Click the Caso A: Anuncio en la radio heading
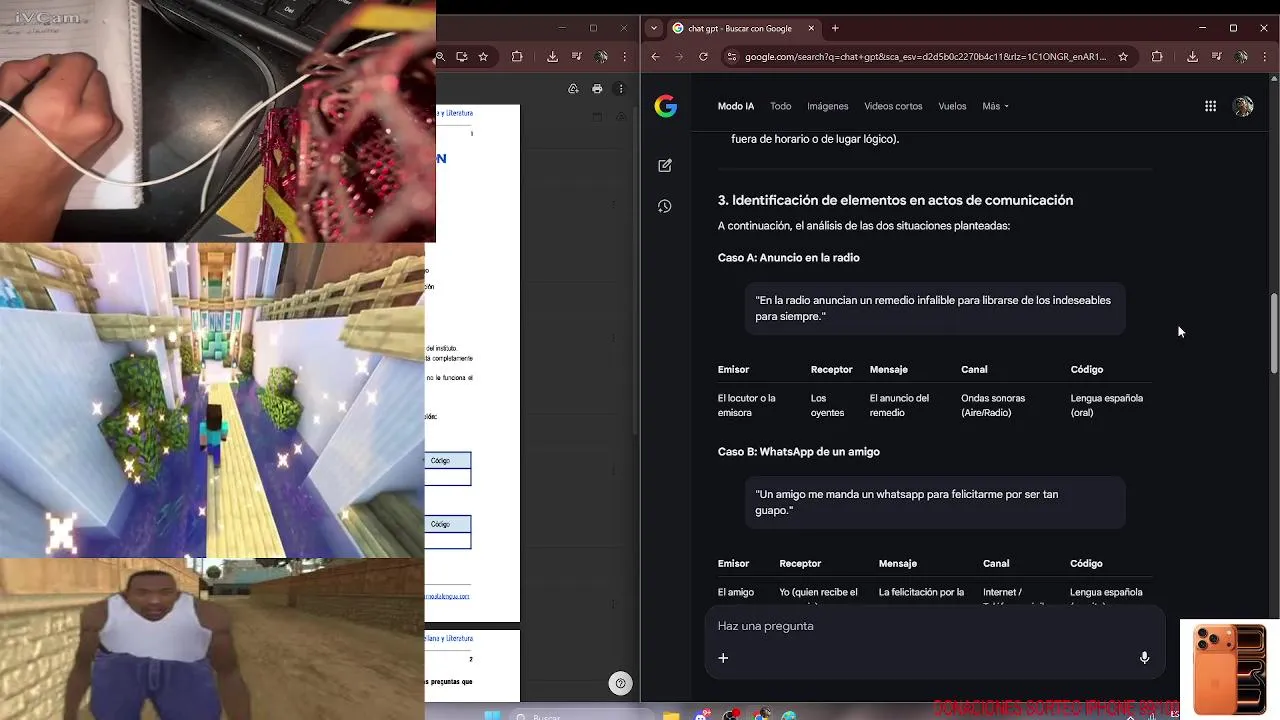 (788, 258)
